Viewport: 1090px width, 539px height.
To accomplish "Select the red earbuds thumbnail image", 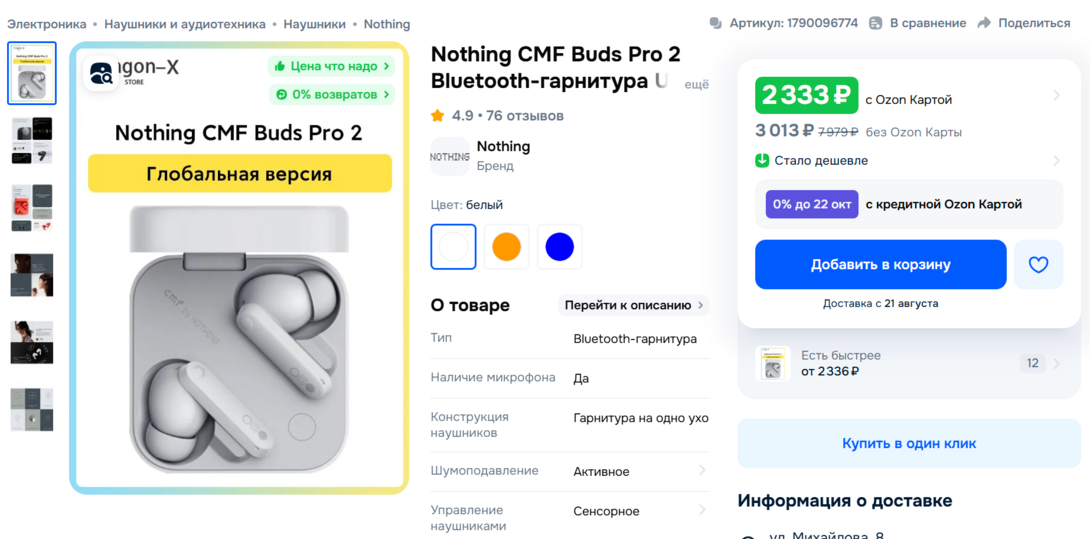I will 32,208.
